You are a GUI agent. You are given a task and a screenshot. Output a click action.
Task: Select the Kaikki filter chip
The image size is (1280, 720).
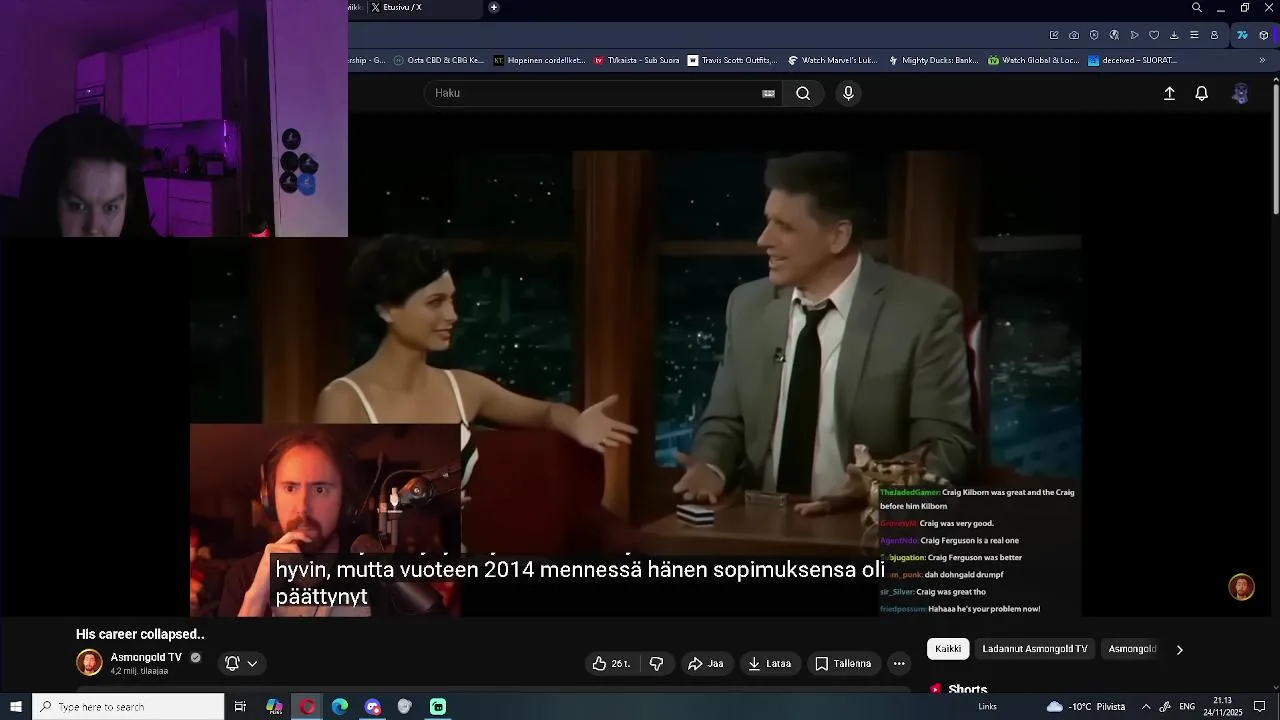pos(948,649)
